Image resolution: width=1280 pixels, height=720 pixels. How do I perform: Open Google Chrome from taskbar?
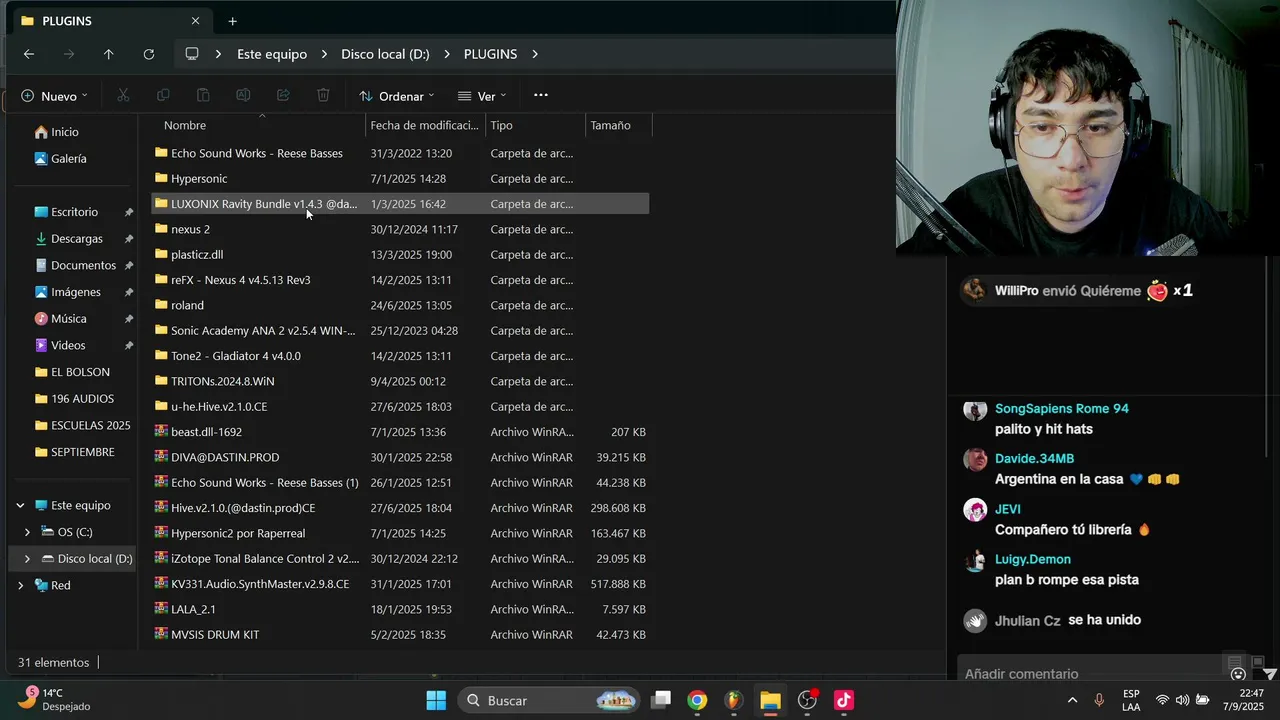click(x=697, y=700)
